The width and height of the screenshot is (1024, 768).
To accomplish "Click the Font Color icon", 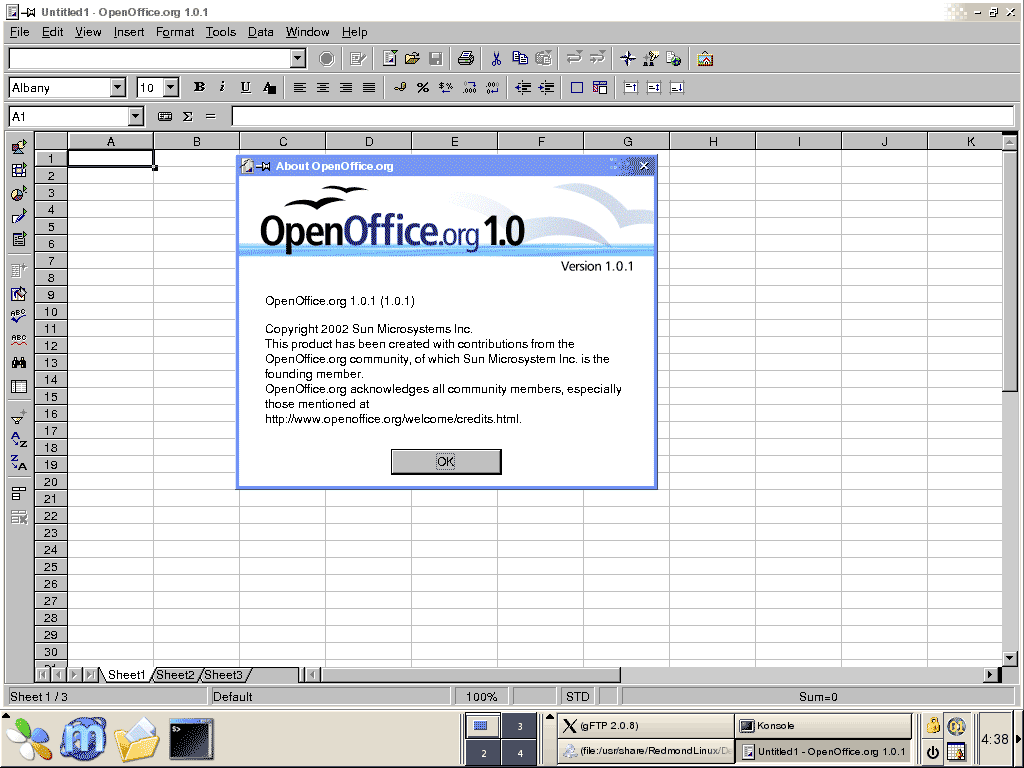I will coord(269,88).
